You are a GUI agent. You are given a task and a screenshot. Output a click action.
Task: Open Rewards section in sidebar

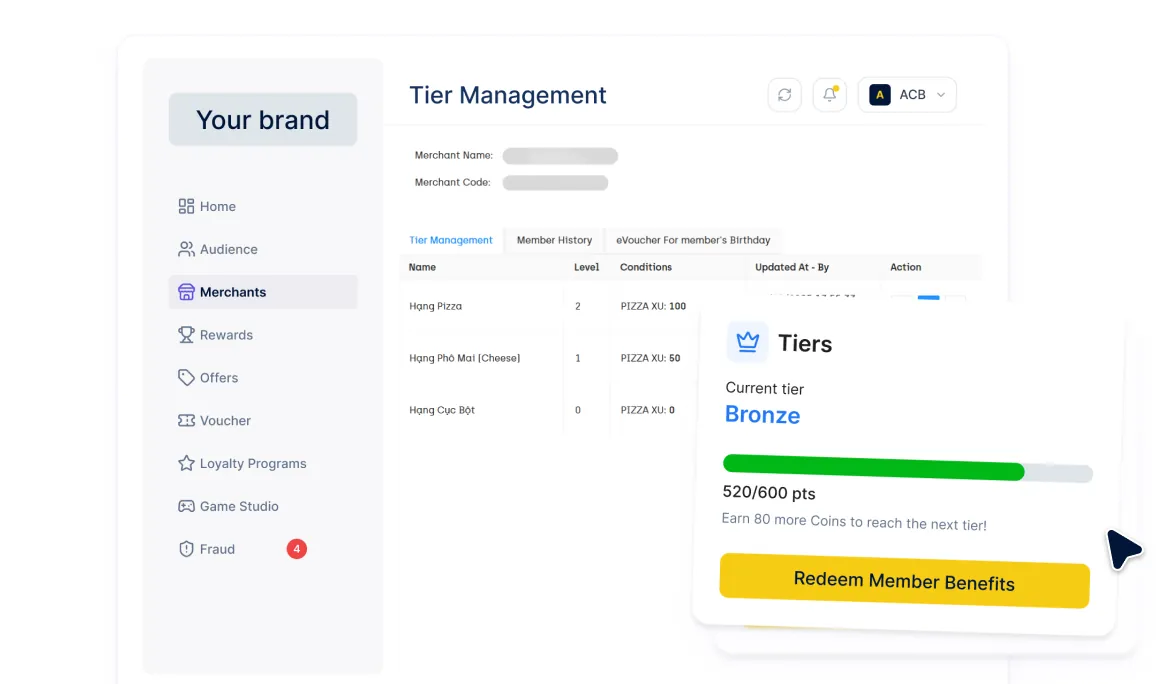tap(262, 334)
